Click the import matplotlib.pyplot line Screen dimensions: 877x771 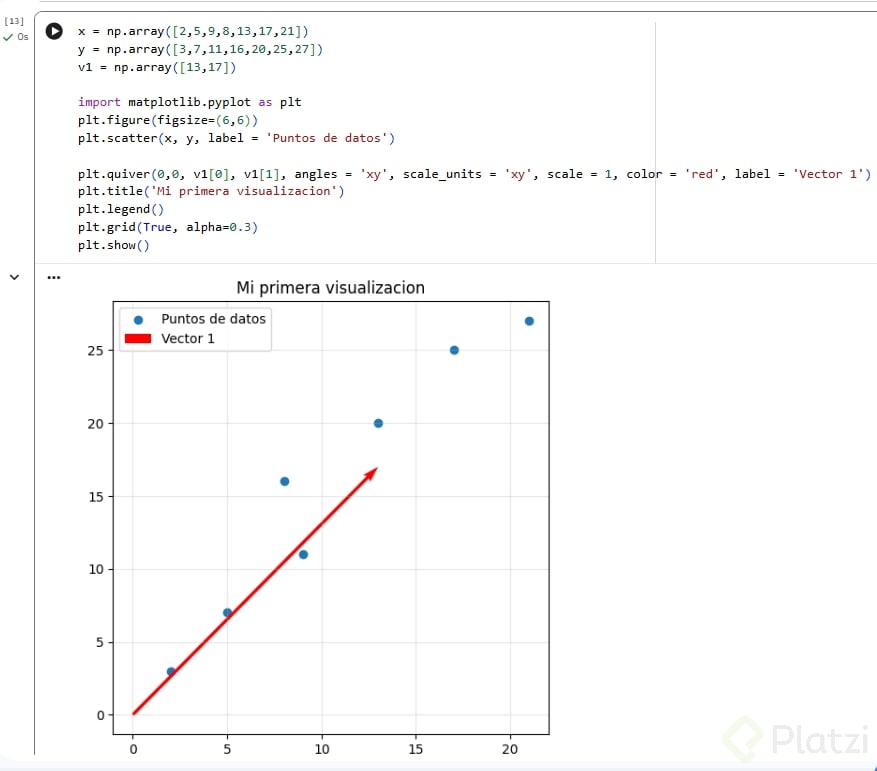(x=190, y=102)
